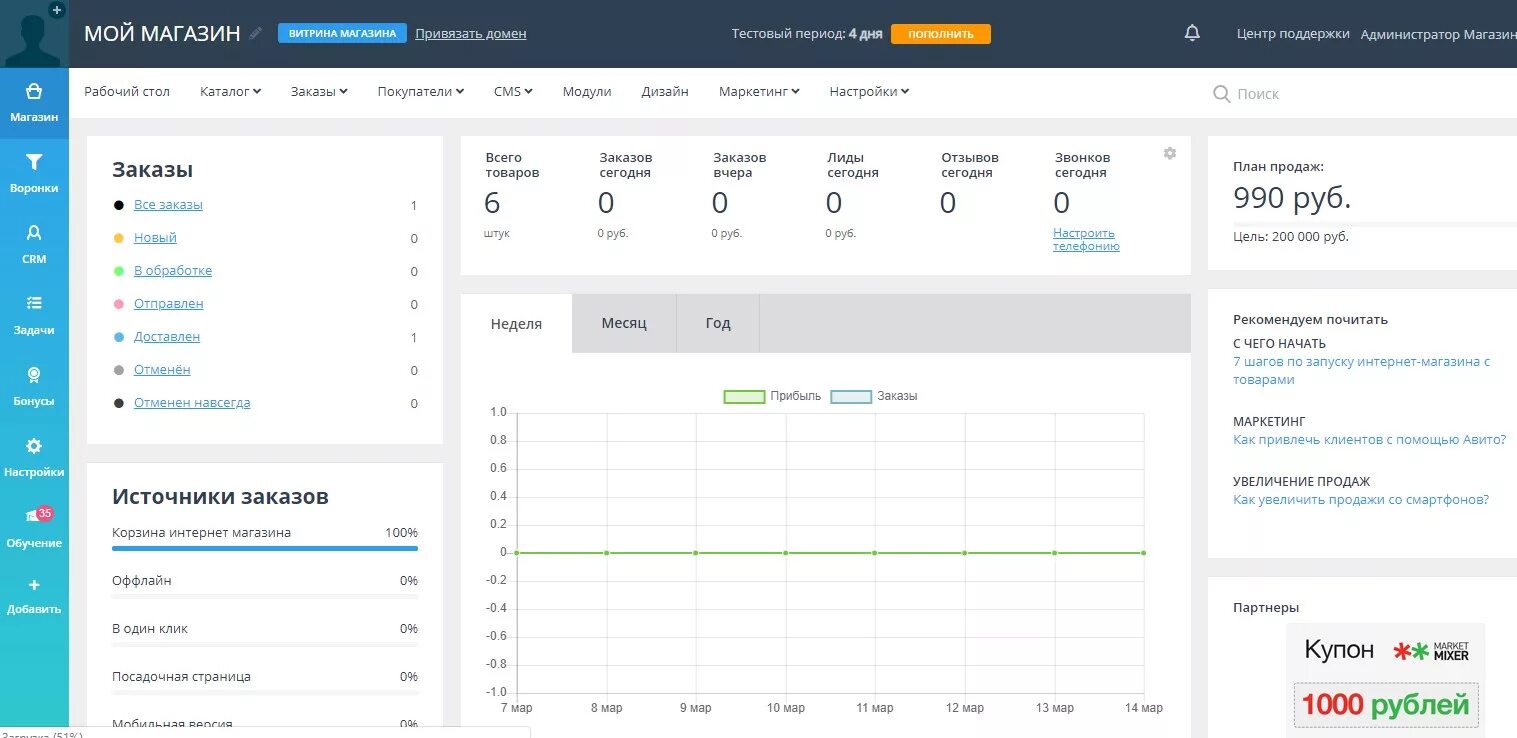Switch to the Месяц chart tab
The image size is (1517, 738).
pyautogui.click(x=624, y=323)
